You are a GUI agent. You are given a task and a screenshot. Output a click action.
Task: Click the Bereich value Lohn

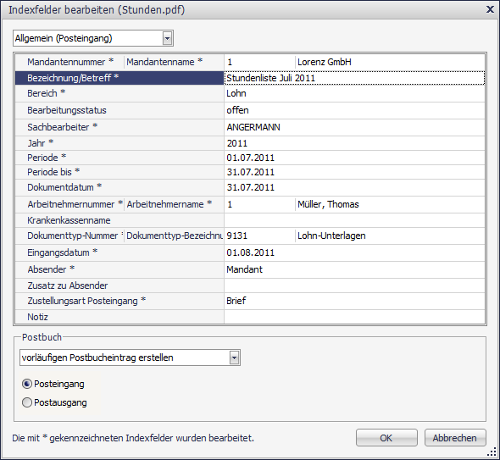click(x=355, y=94)
